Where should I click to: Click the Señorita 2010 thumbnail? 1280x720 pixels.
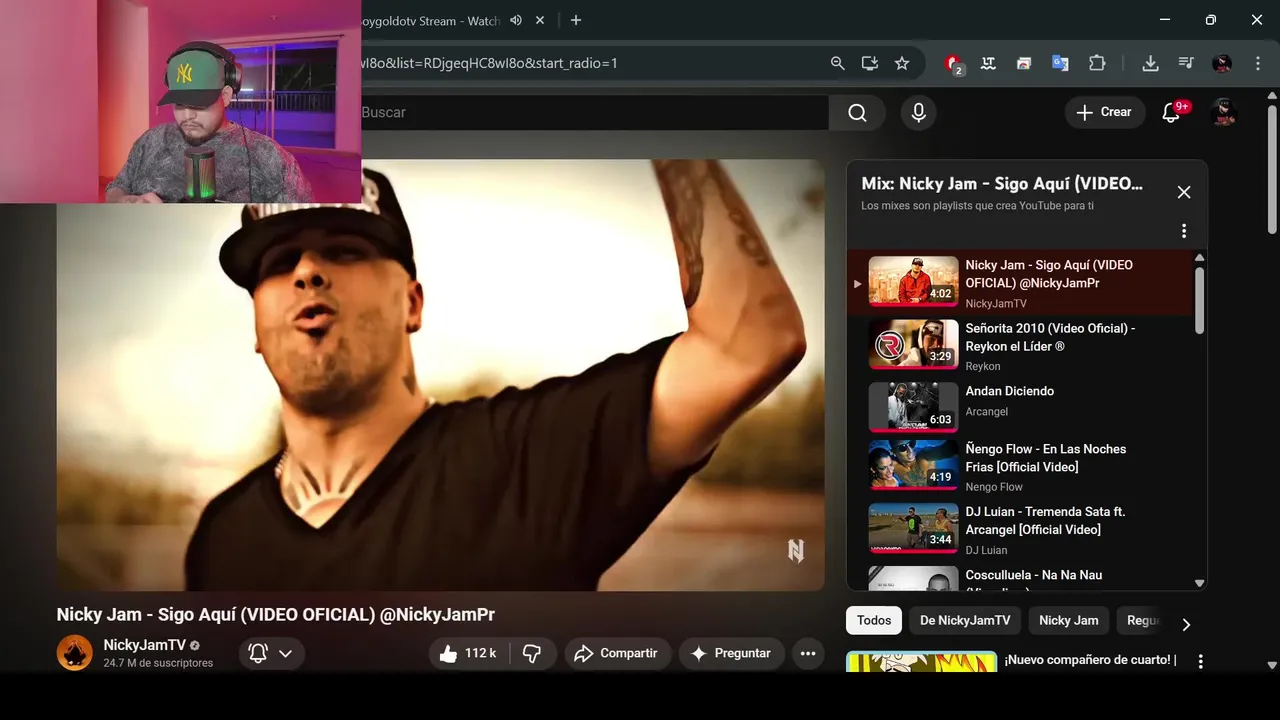(913, 344)
